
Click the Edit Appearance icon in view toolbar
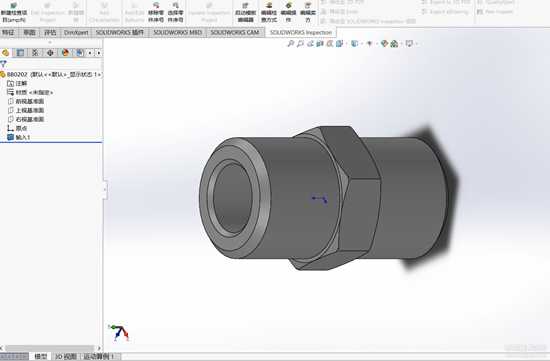(384, 44)
